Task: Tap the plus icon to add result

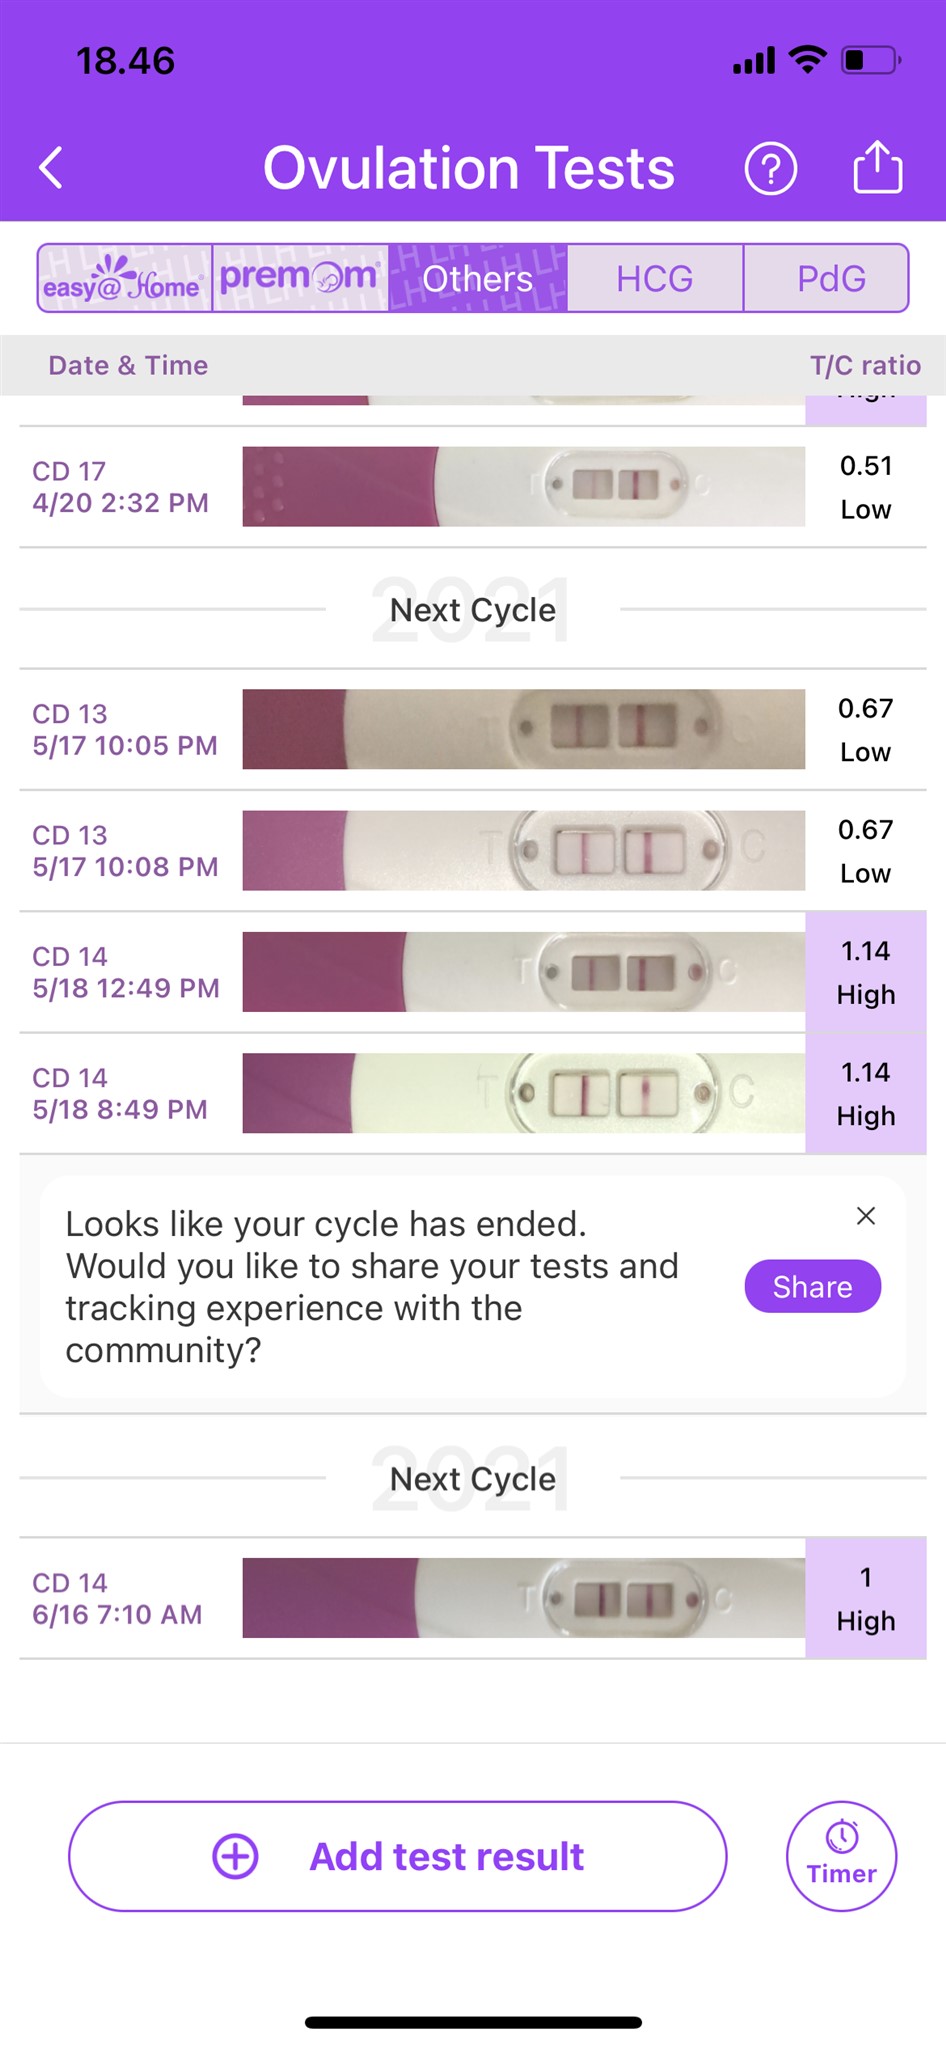Action: coord(236,1856)
